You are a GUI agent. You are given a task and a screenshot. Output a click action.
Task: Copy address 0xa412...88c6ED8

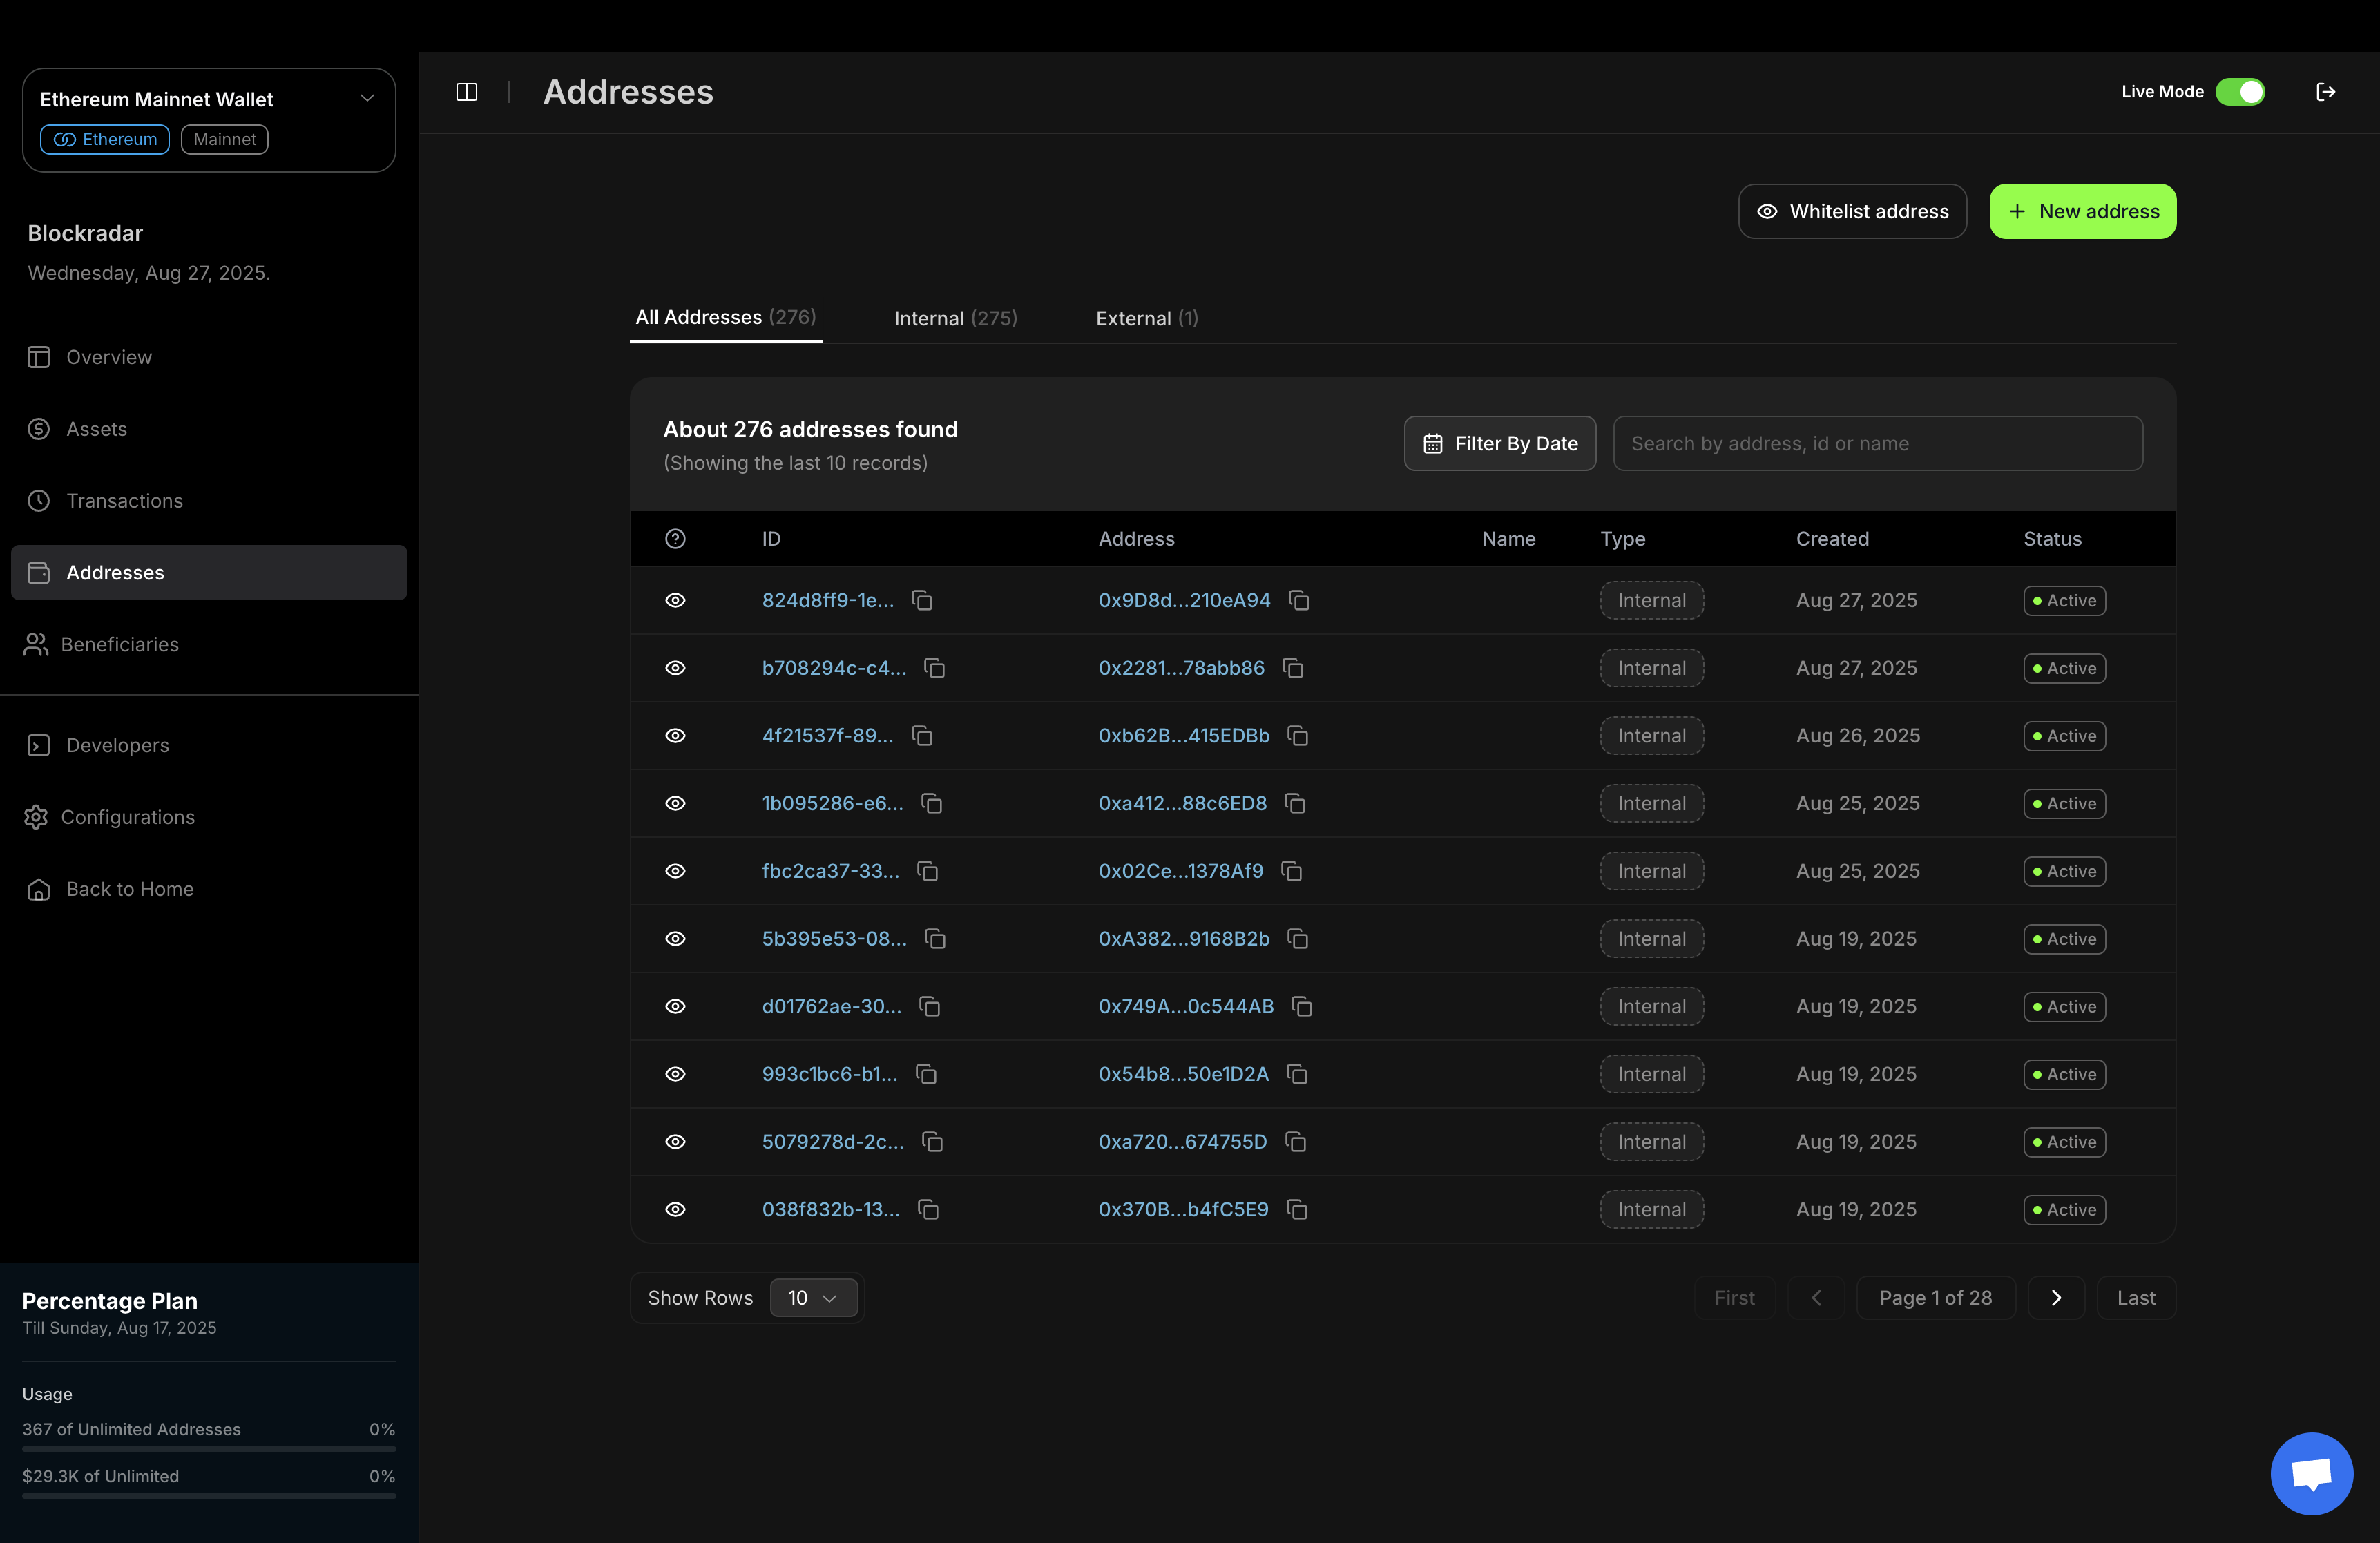tap(1295, 804)
